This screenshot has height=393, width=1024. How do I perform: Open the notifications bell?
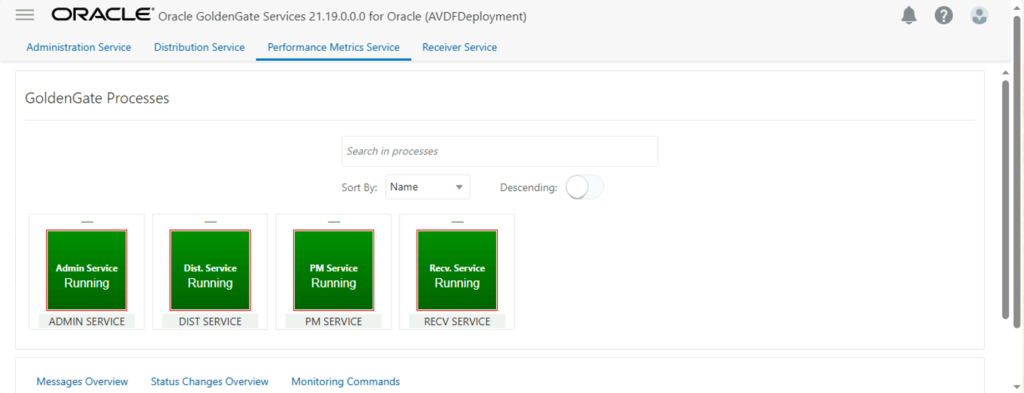click(909, 16)
